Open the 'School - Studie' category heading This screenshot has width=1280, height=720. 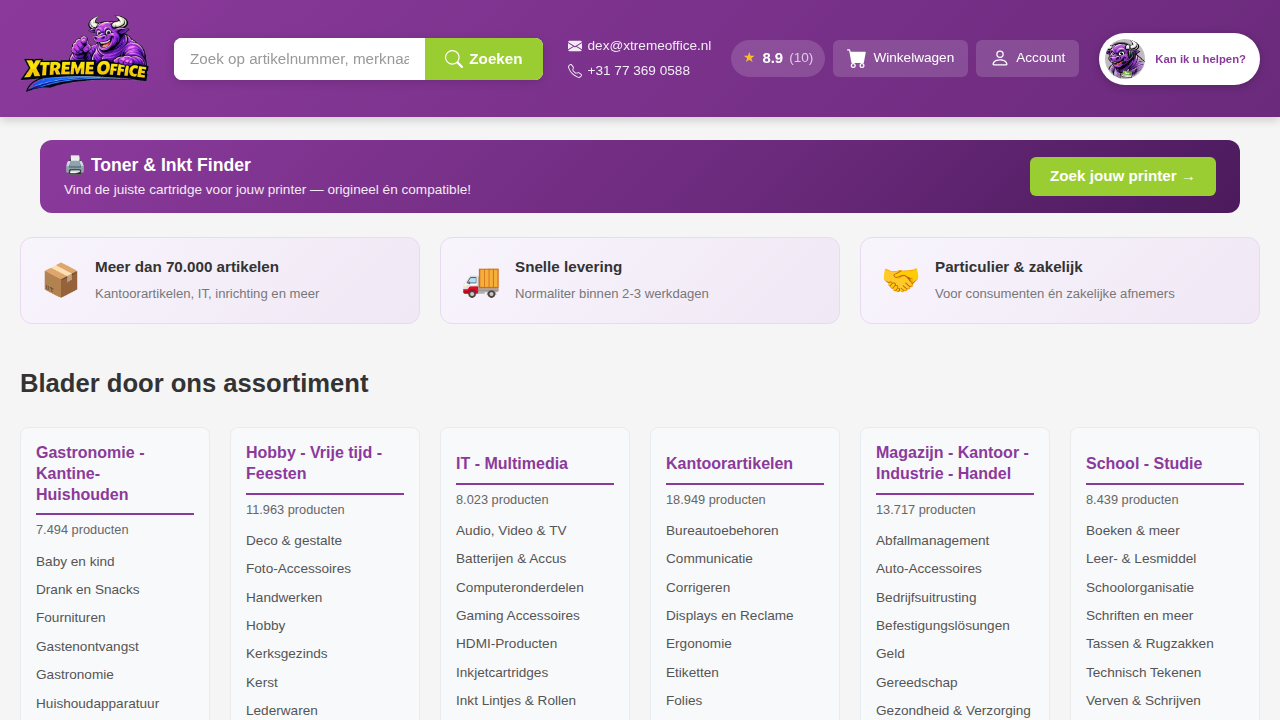[1143, 463]
